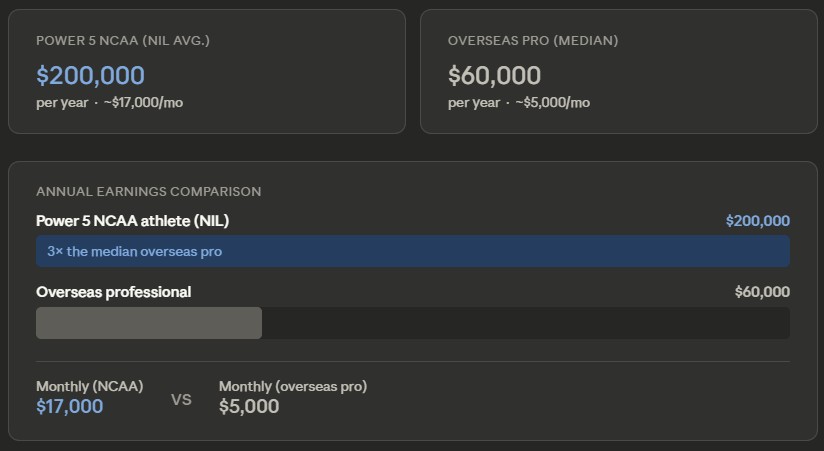Click the VS separator text

(181, 400)
